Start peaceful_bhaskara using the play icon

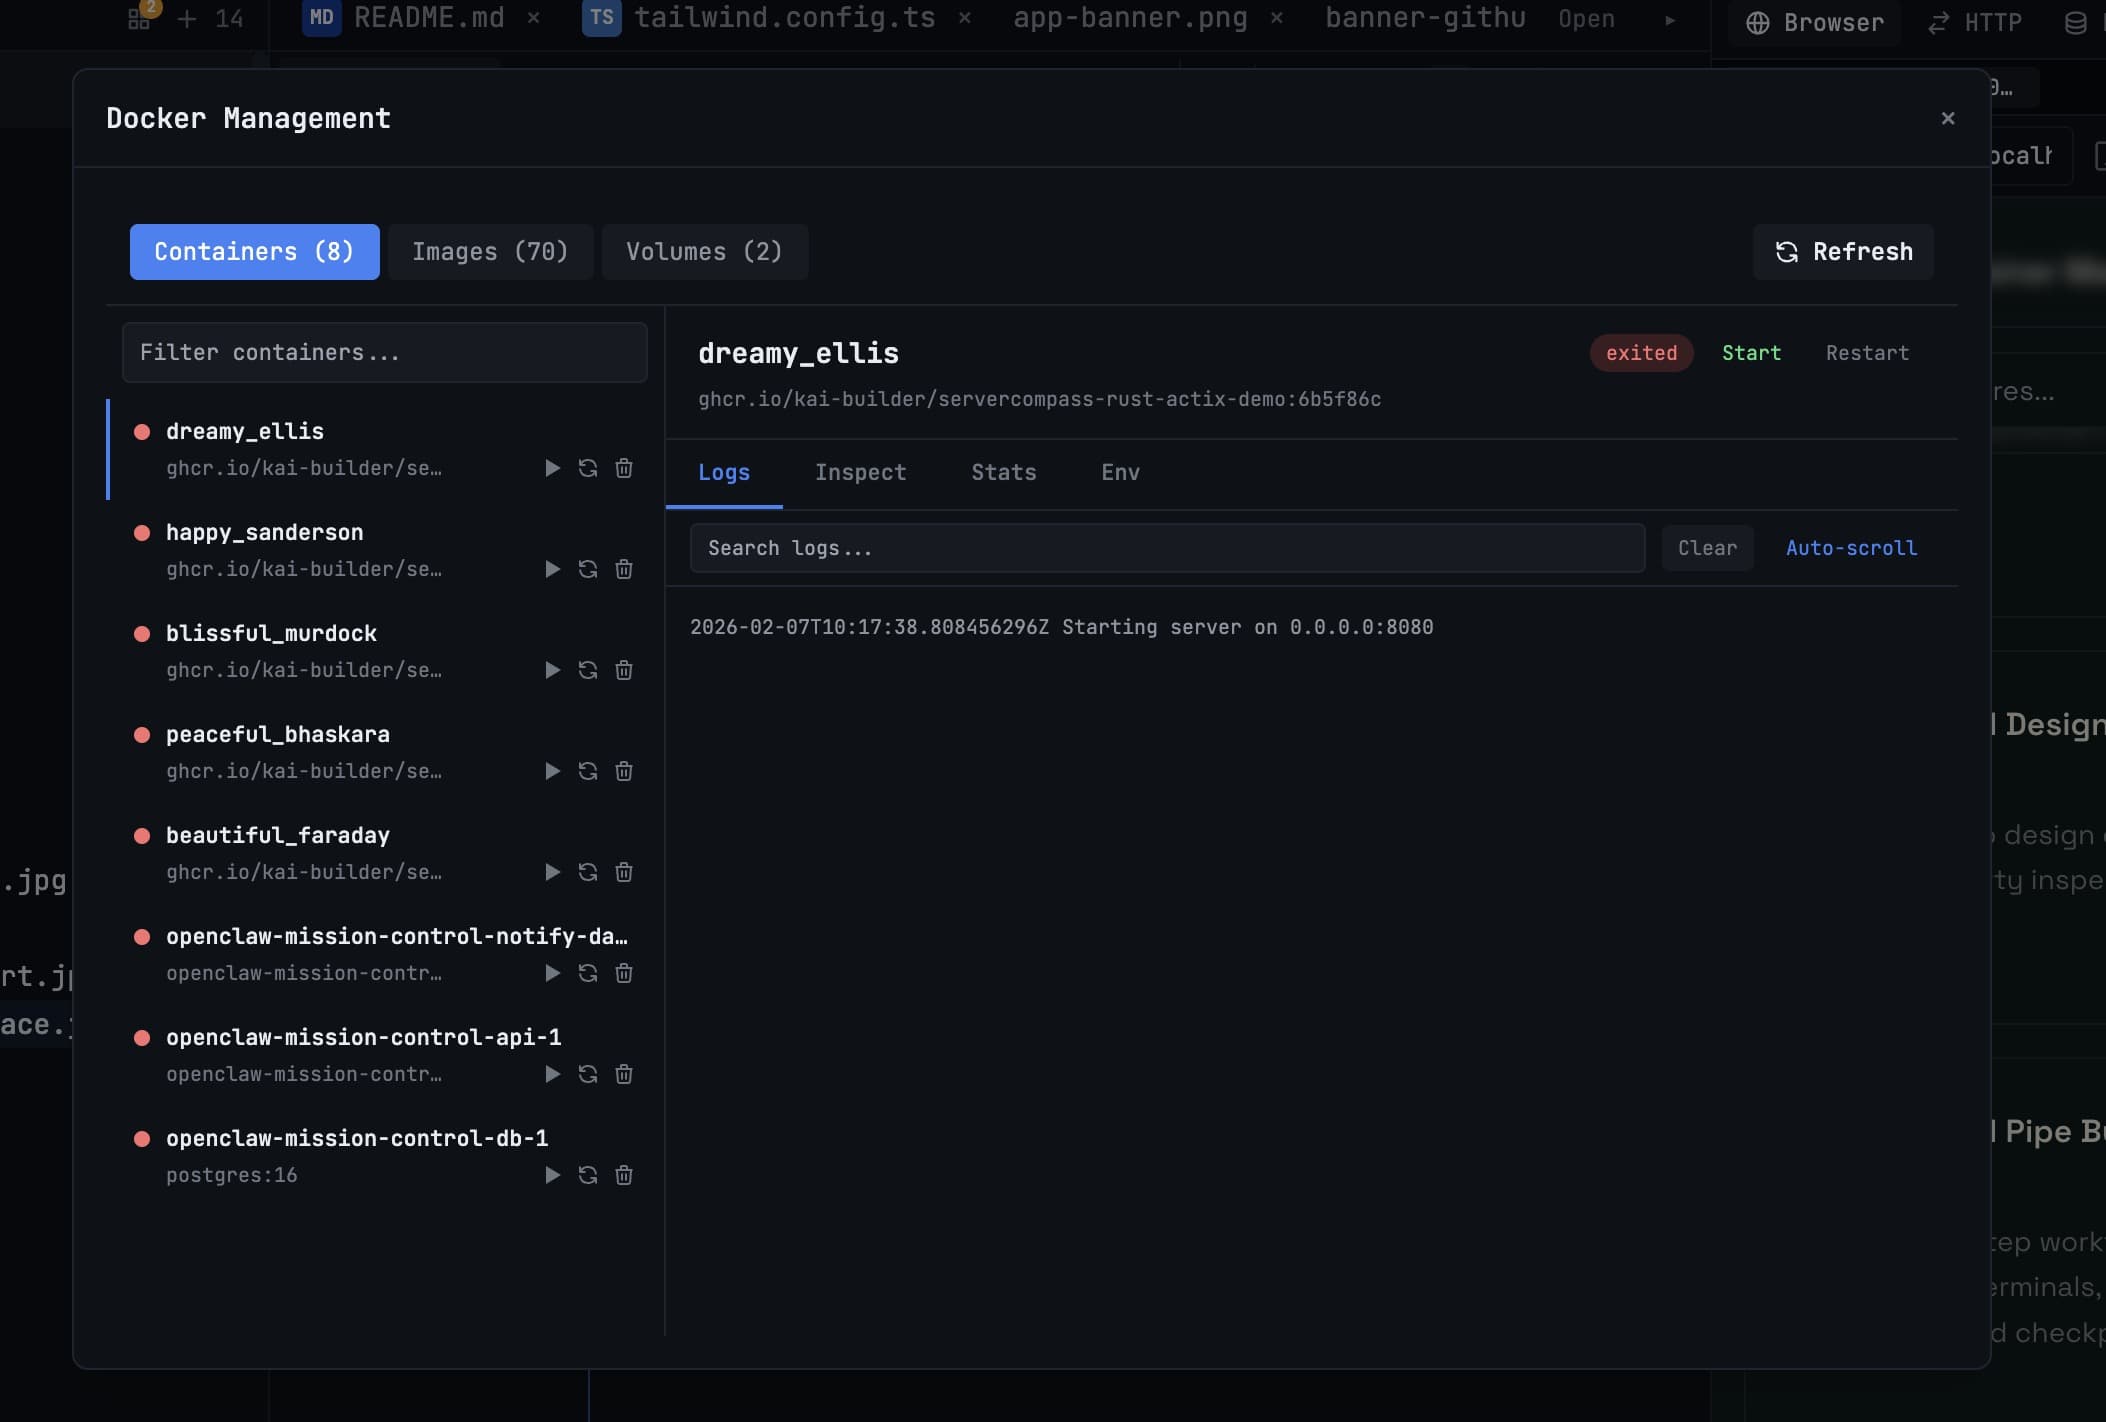[551, 771]
